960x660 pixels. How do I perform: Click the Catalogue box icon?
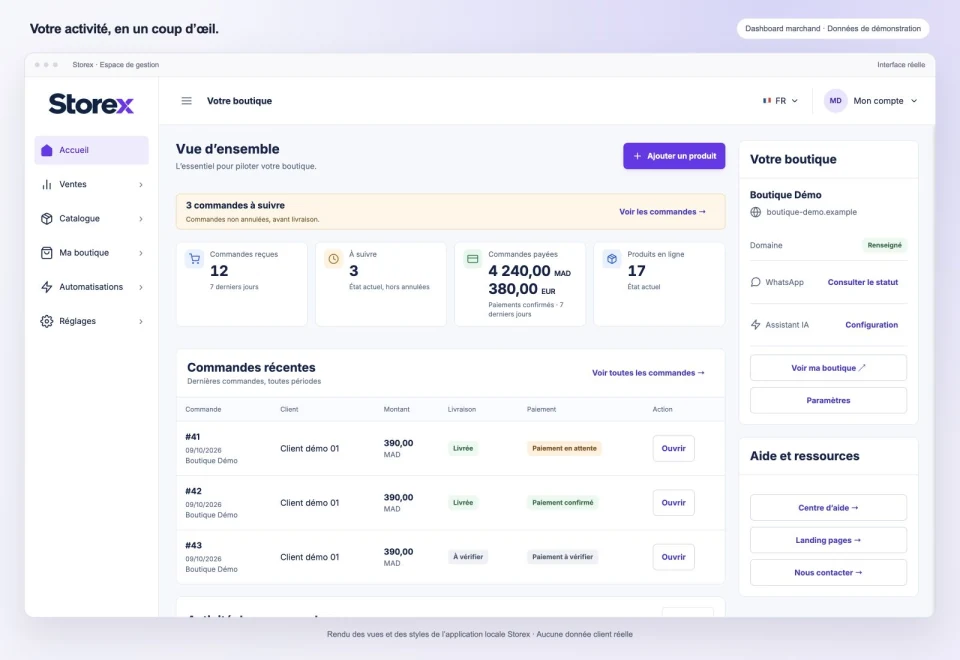tap(47, 219)
